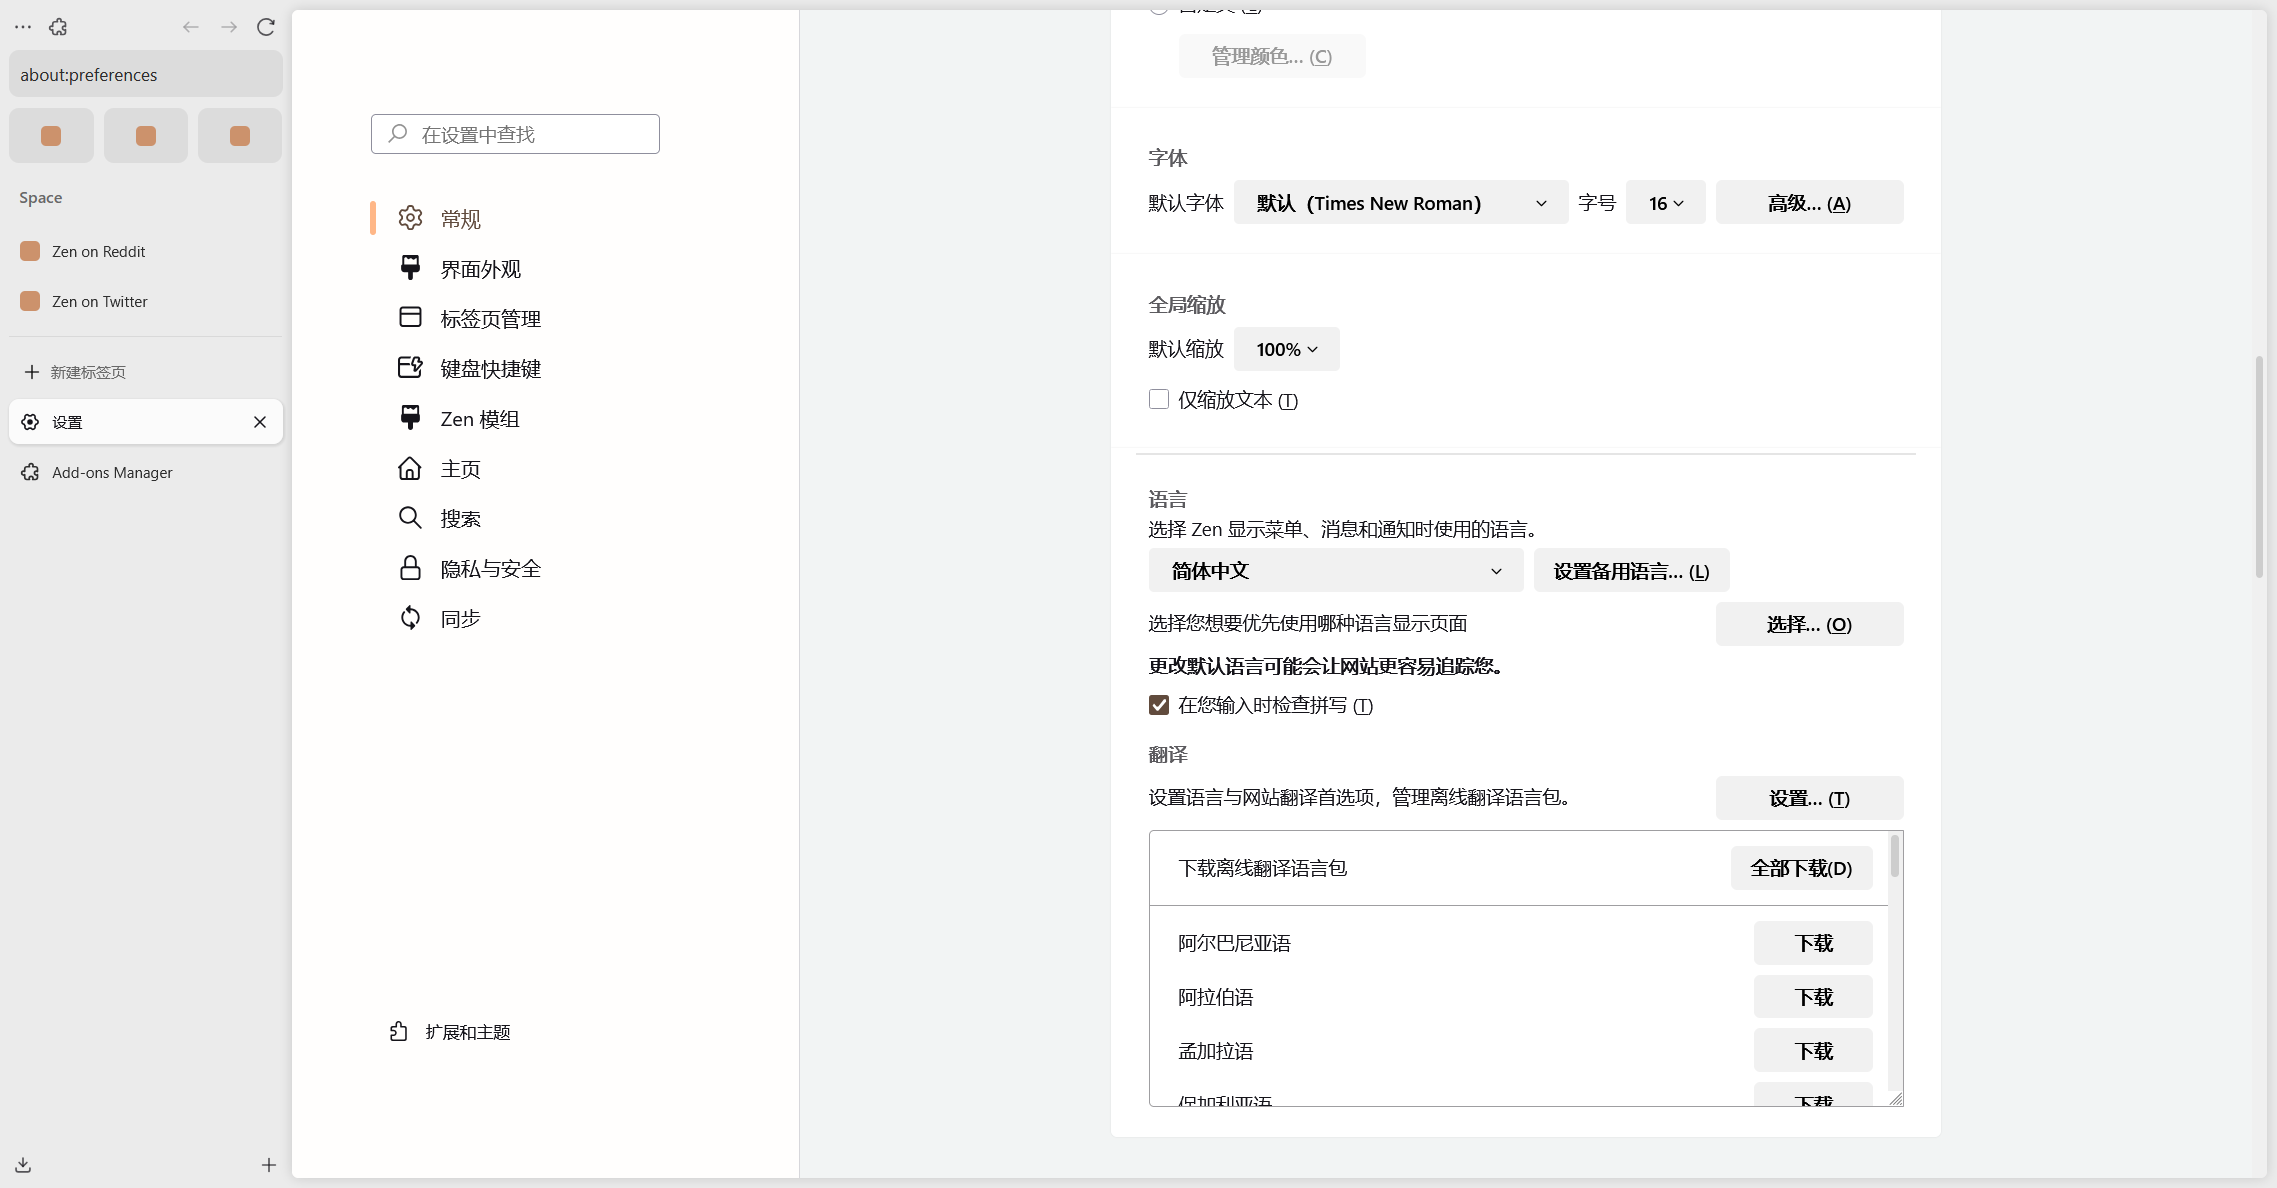The height and width of the screenshot is (1188, 2277).
Task: Open the 简体中文 language dropdown
Action: (x=1336, y=571)
